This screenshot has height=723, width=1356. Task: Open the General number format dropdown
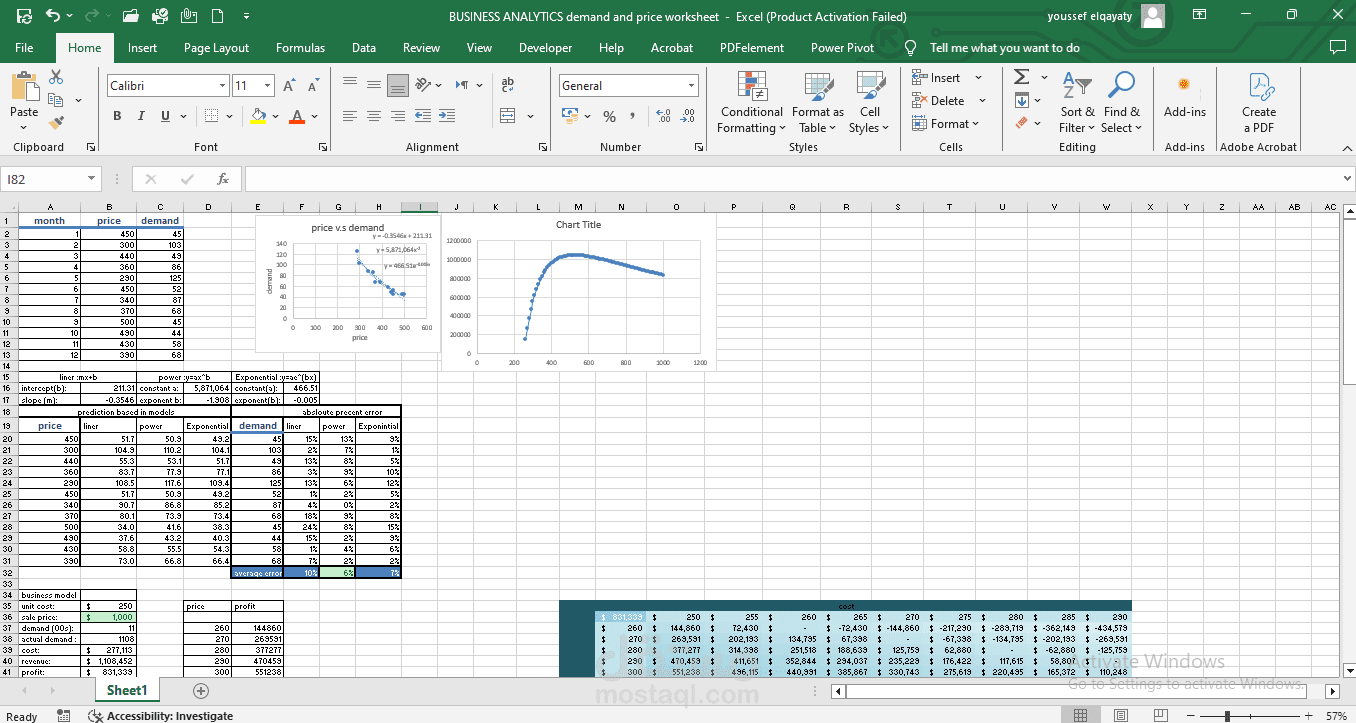(691, 86)
